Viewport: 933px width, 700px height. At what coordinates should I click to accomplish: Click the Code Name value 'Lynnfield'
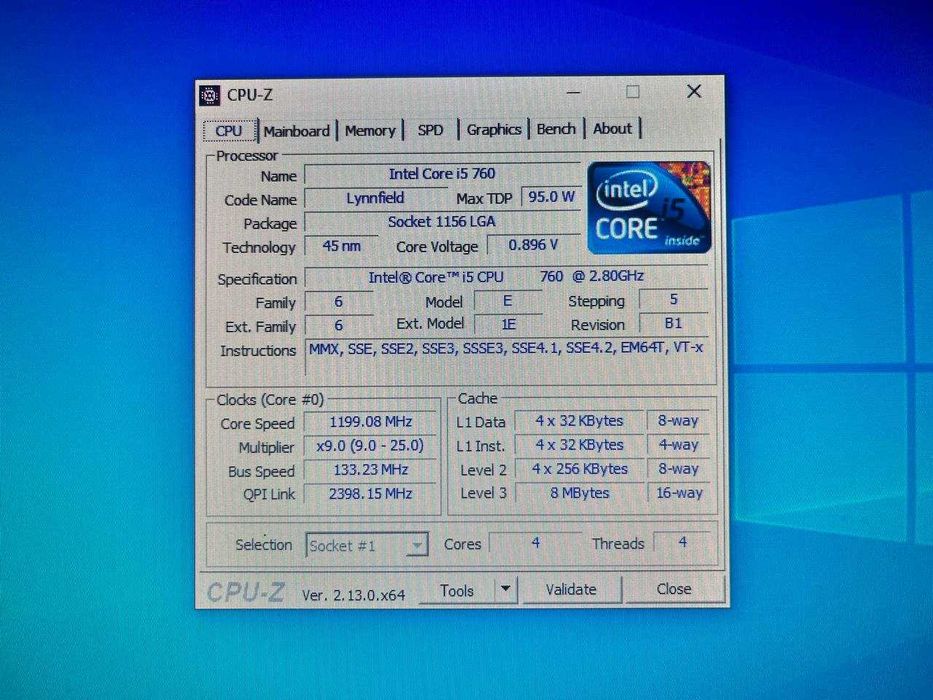(375, 198)
